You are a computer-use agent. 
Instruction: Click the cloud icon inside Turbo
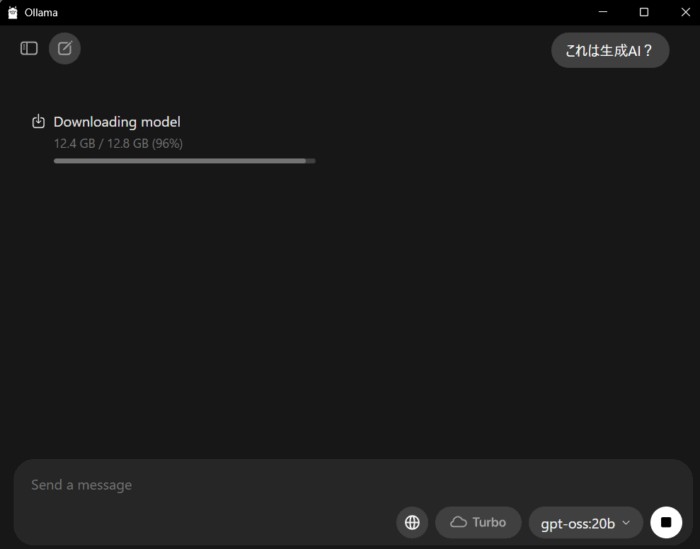click(x=458, y=522)
